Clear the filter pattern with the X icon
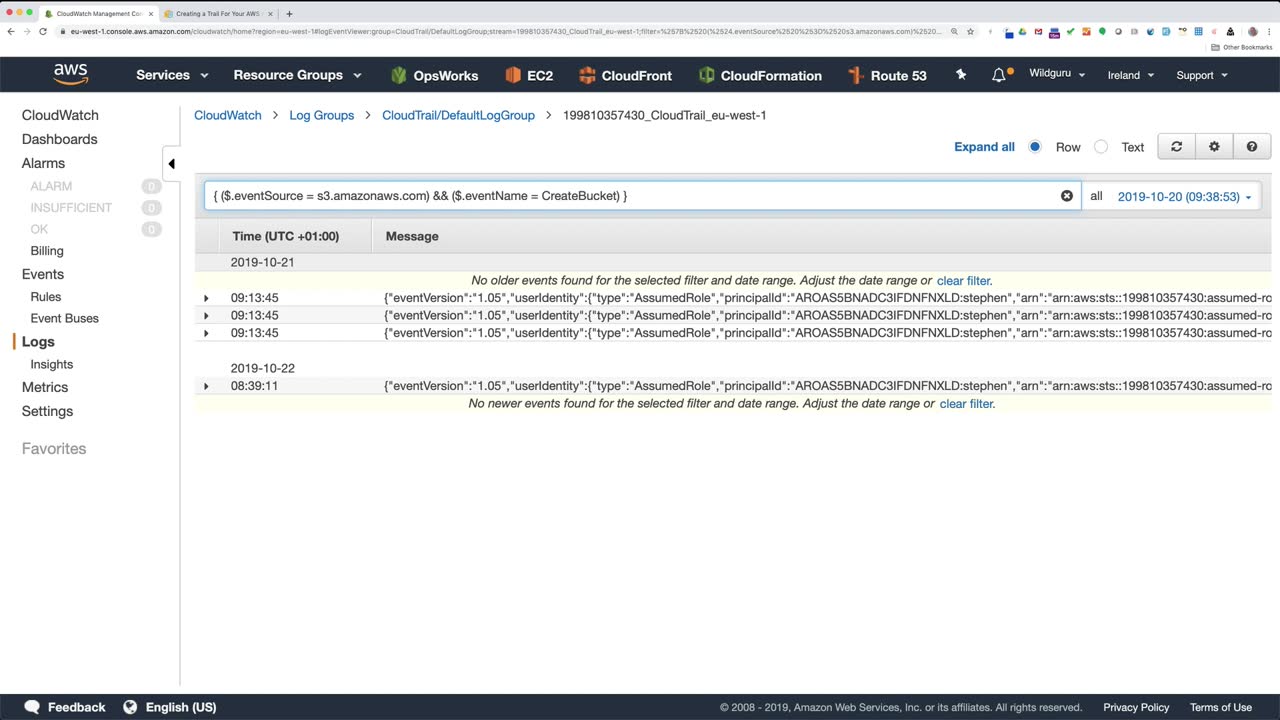The height and width of the screenshot is (720, 1280). point(1067,196)
